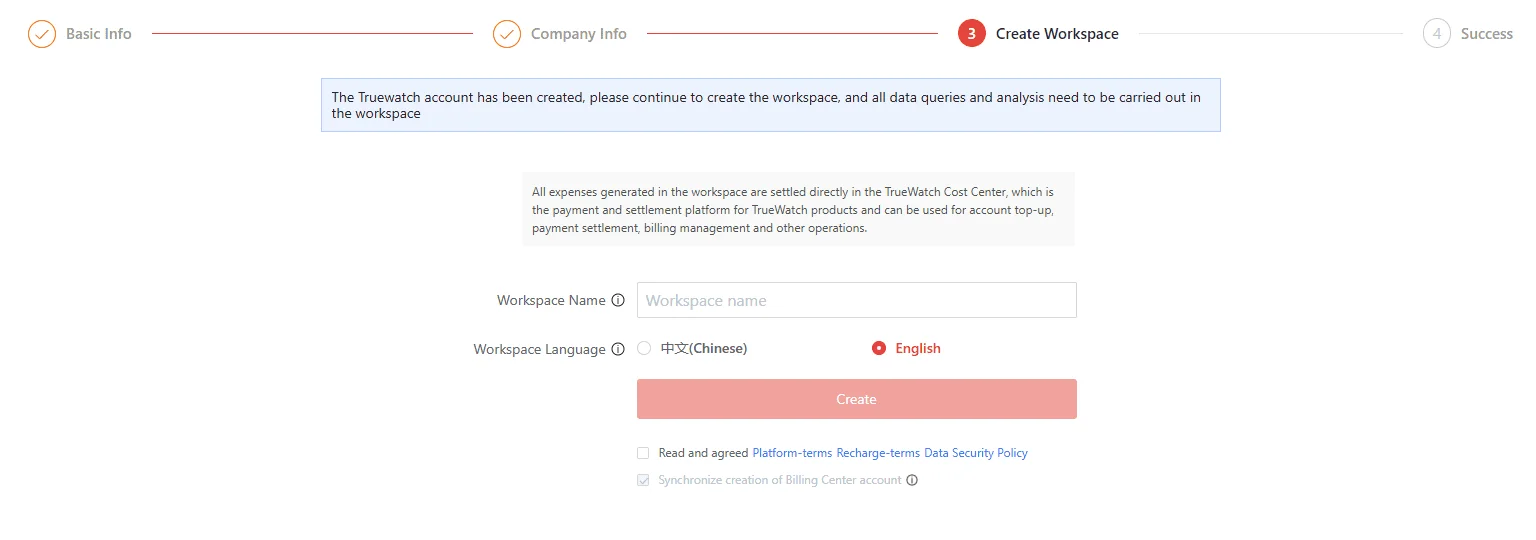Screen dimensions: 1536x540
Task: Click 'Synchronize creation of Billing Center account' text
Action: (780, 480)
